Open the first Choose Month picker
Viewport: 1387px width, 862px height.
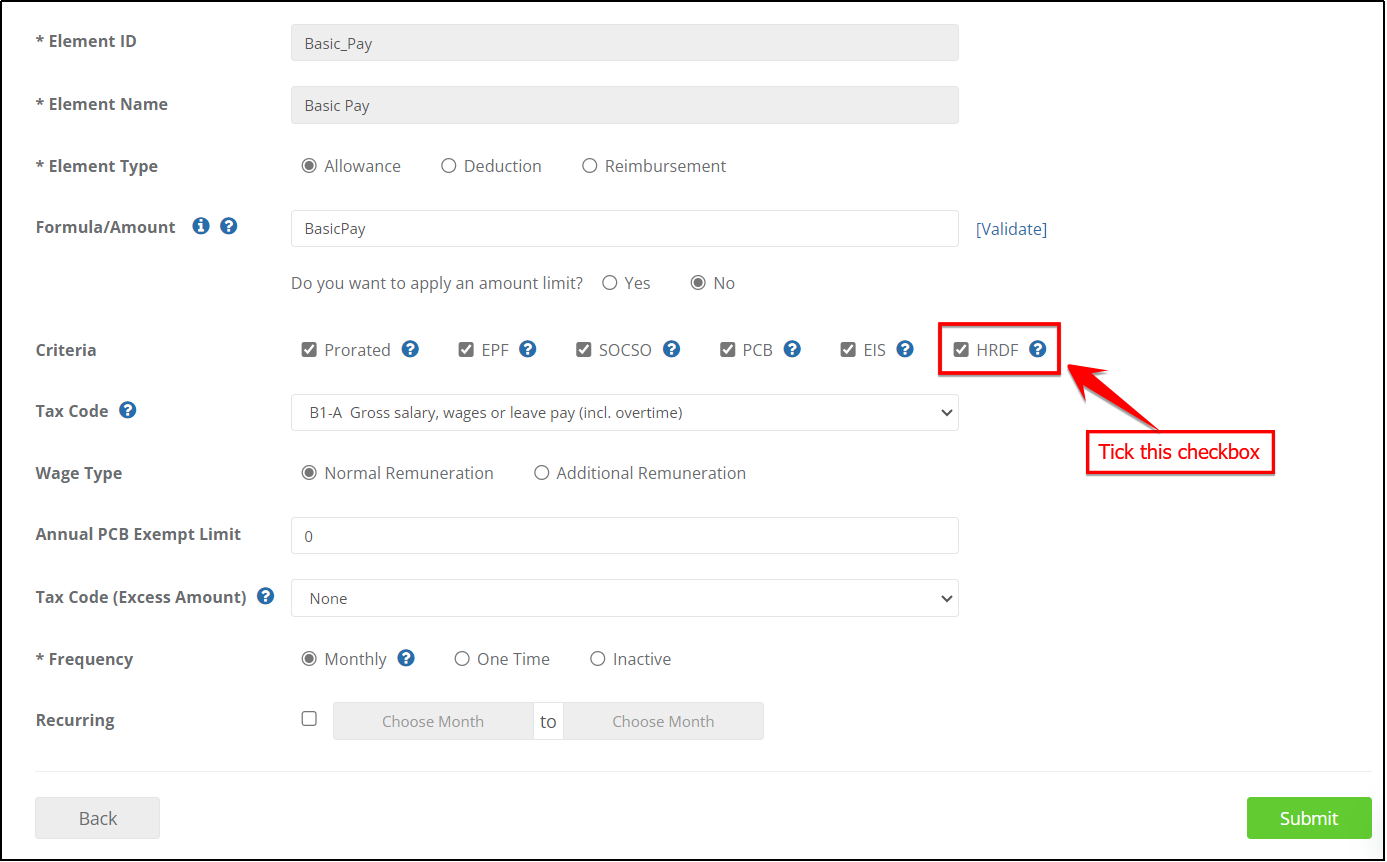point(433,721)
